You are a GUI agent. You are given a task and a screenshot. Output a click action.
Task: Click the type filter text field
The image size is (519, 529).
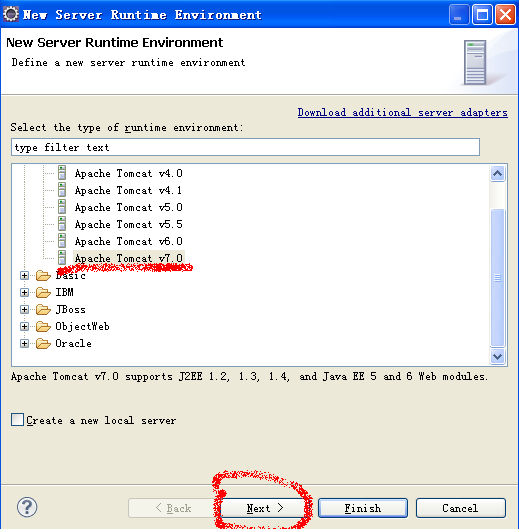(x=245, y=147)
